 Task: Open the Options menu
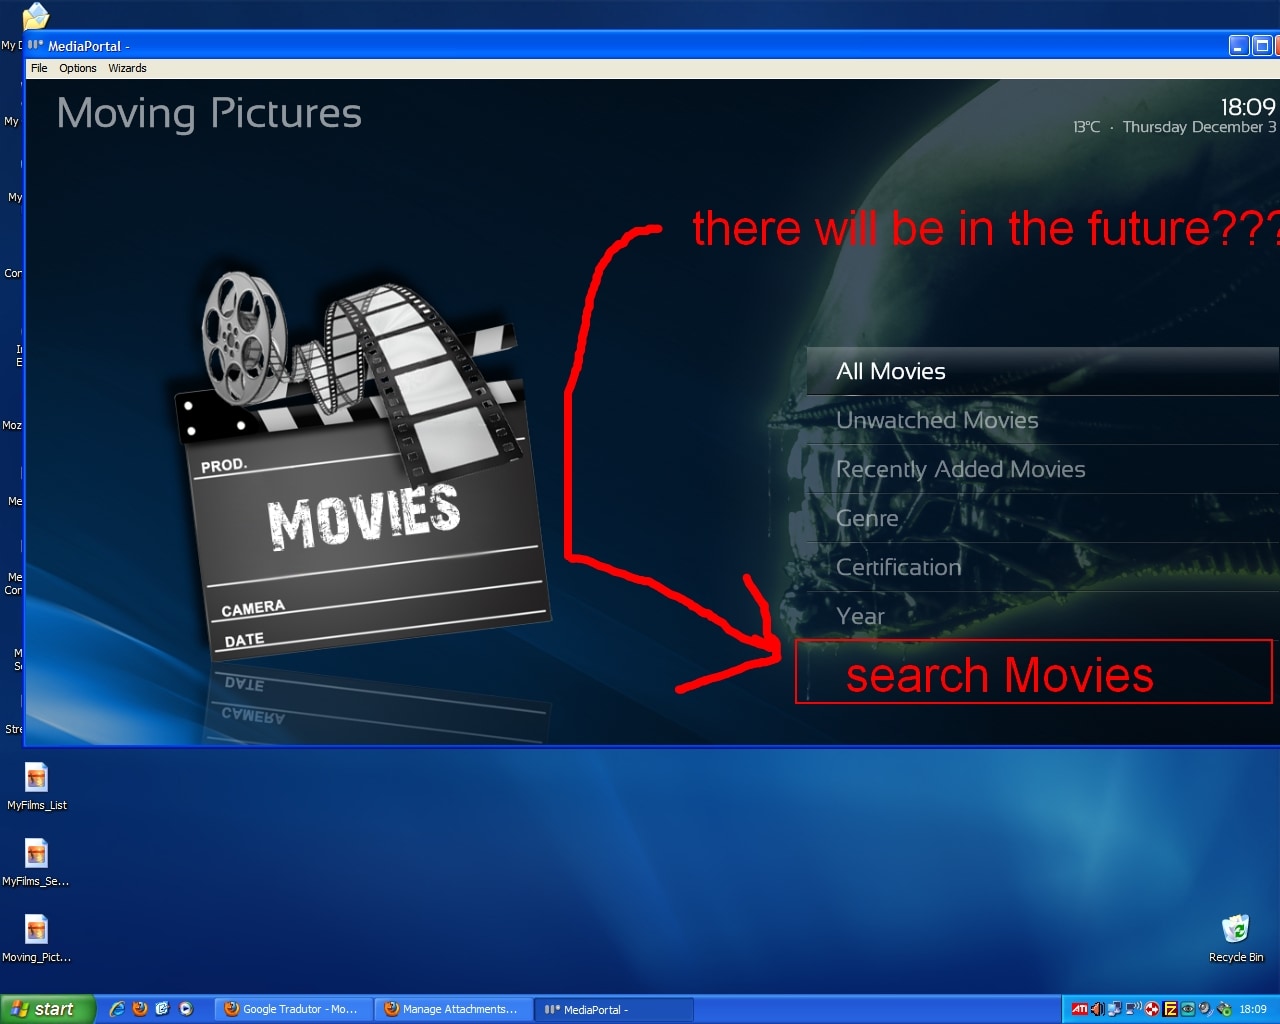78,68
